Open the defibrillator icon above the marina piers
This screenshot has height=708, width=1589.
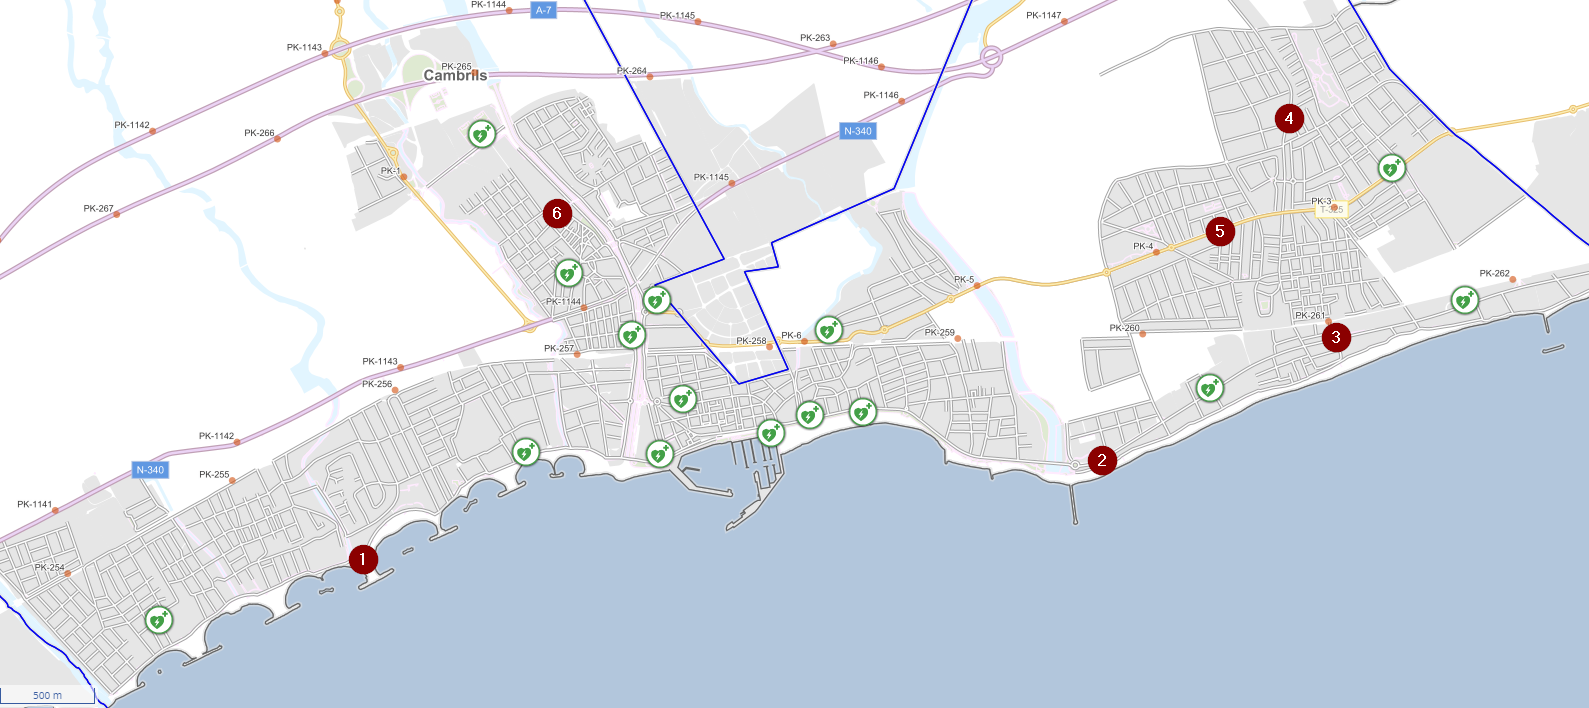click(x=771, y=433)
